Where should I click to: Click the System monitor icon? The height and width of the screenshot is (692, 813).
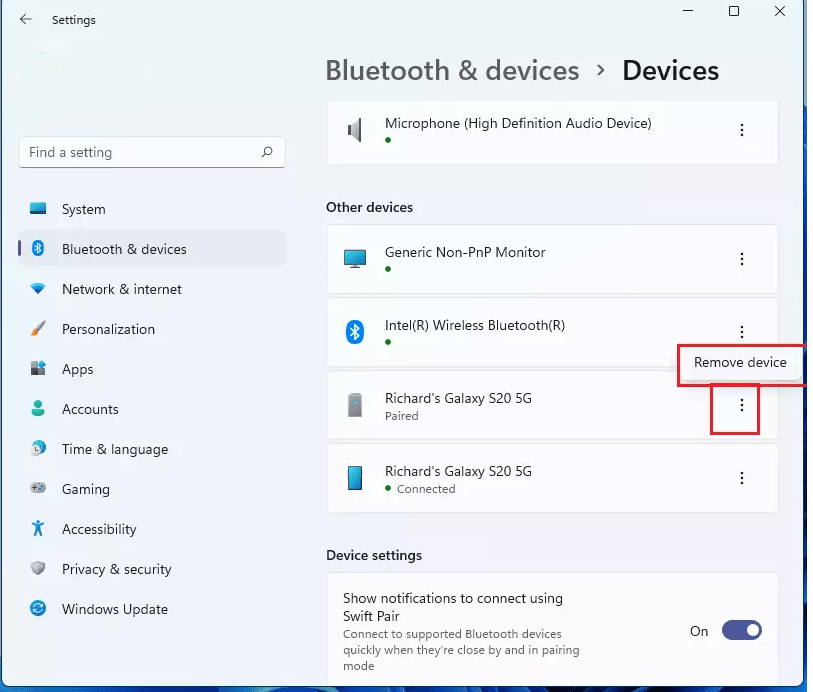(38, 208)
